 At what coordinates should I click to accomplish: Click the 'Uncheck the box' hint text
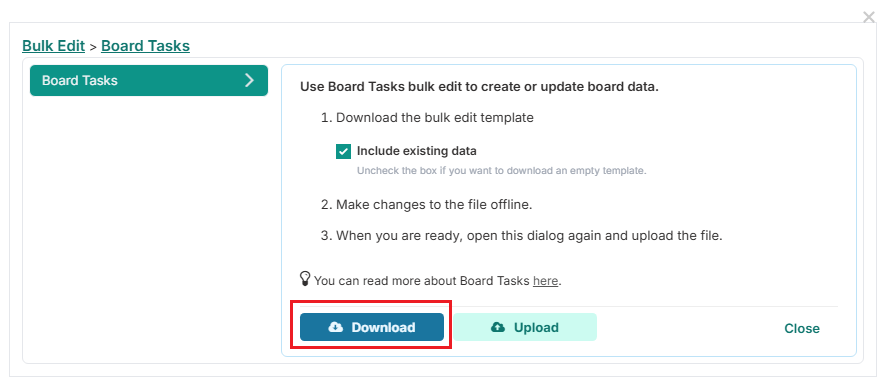(x=502, y=170)
